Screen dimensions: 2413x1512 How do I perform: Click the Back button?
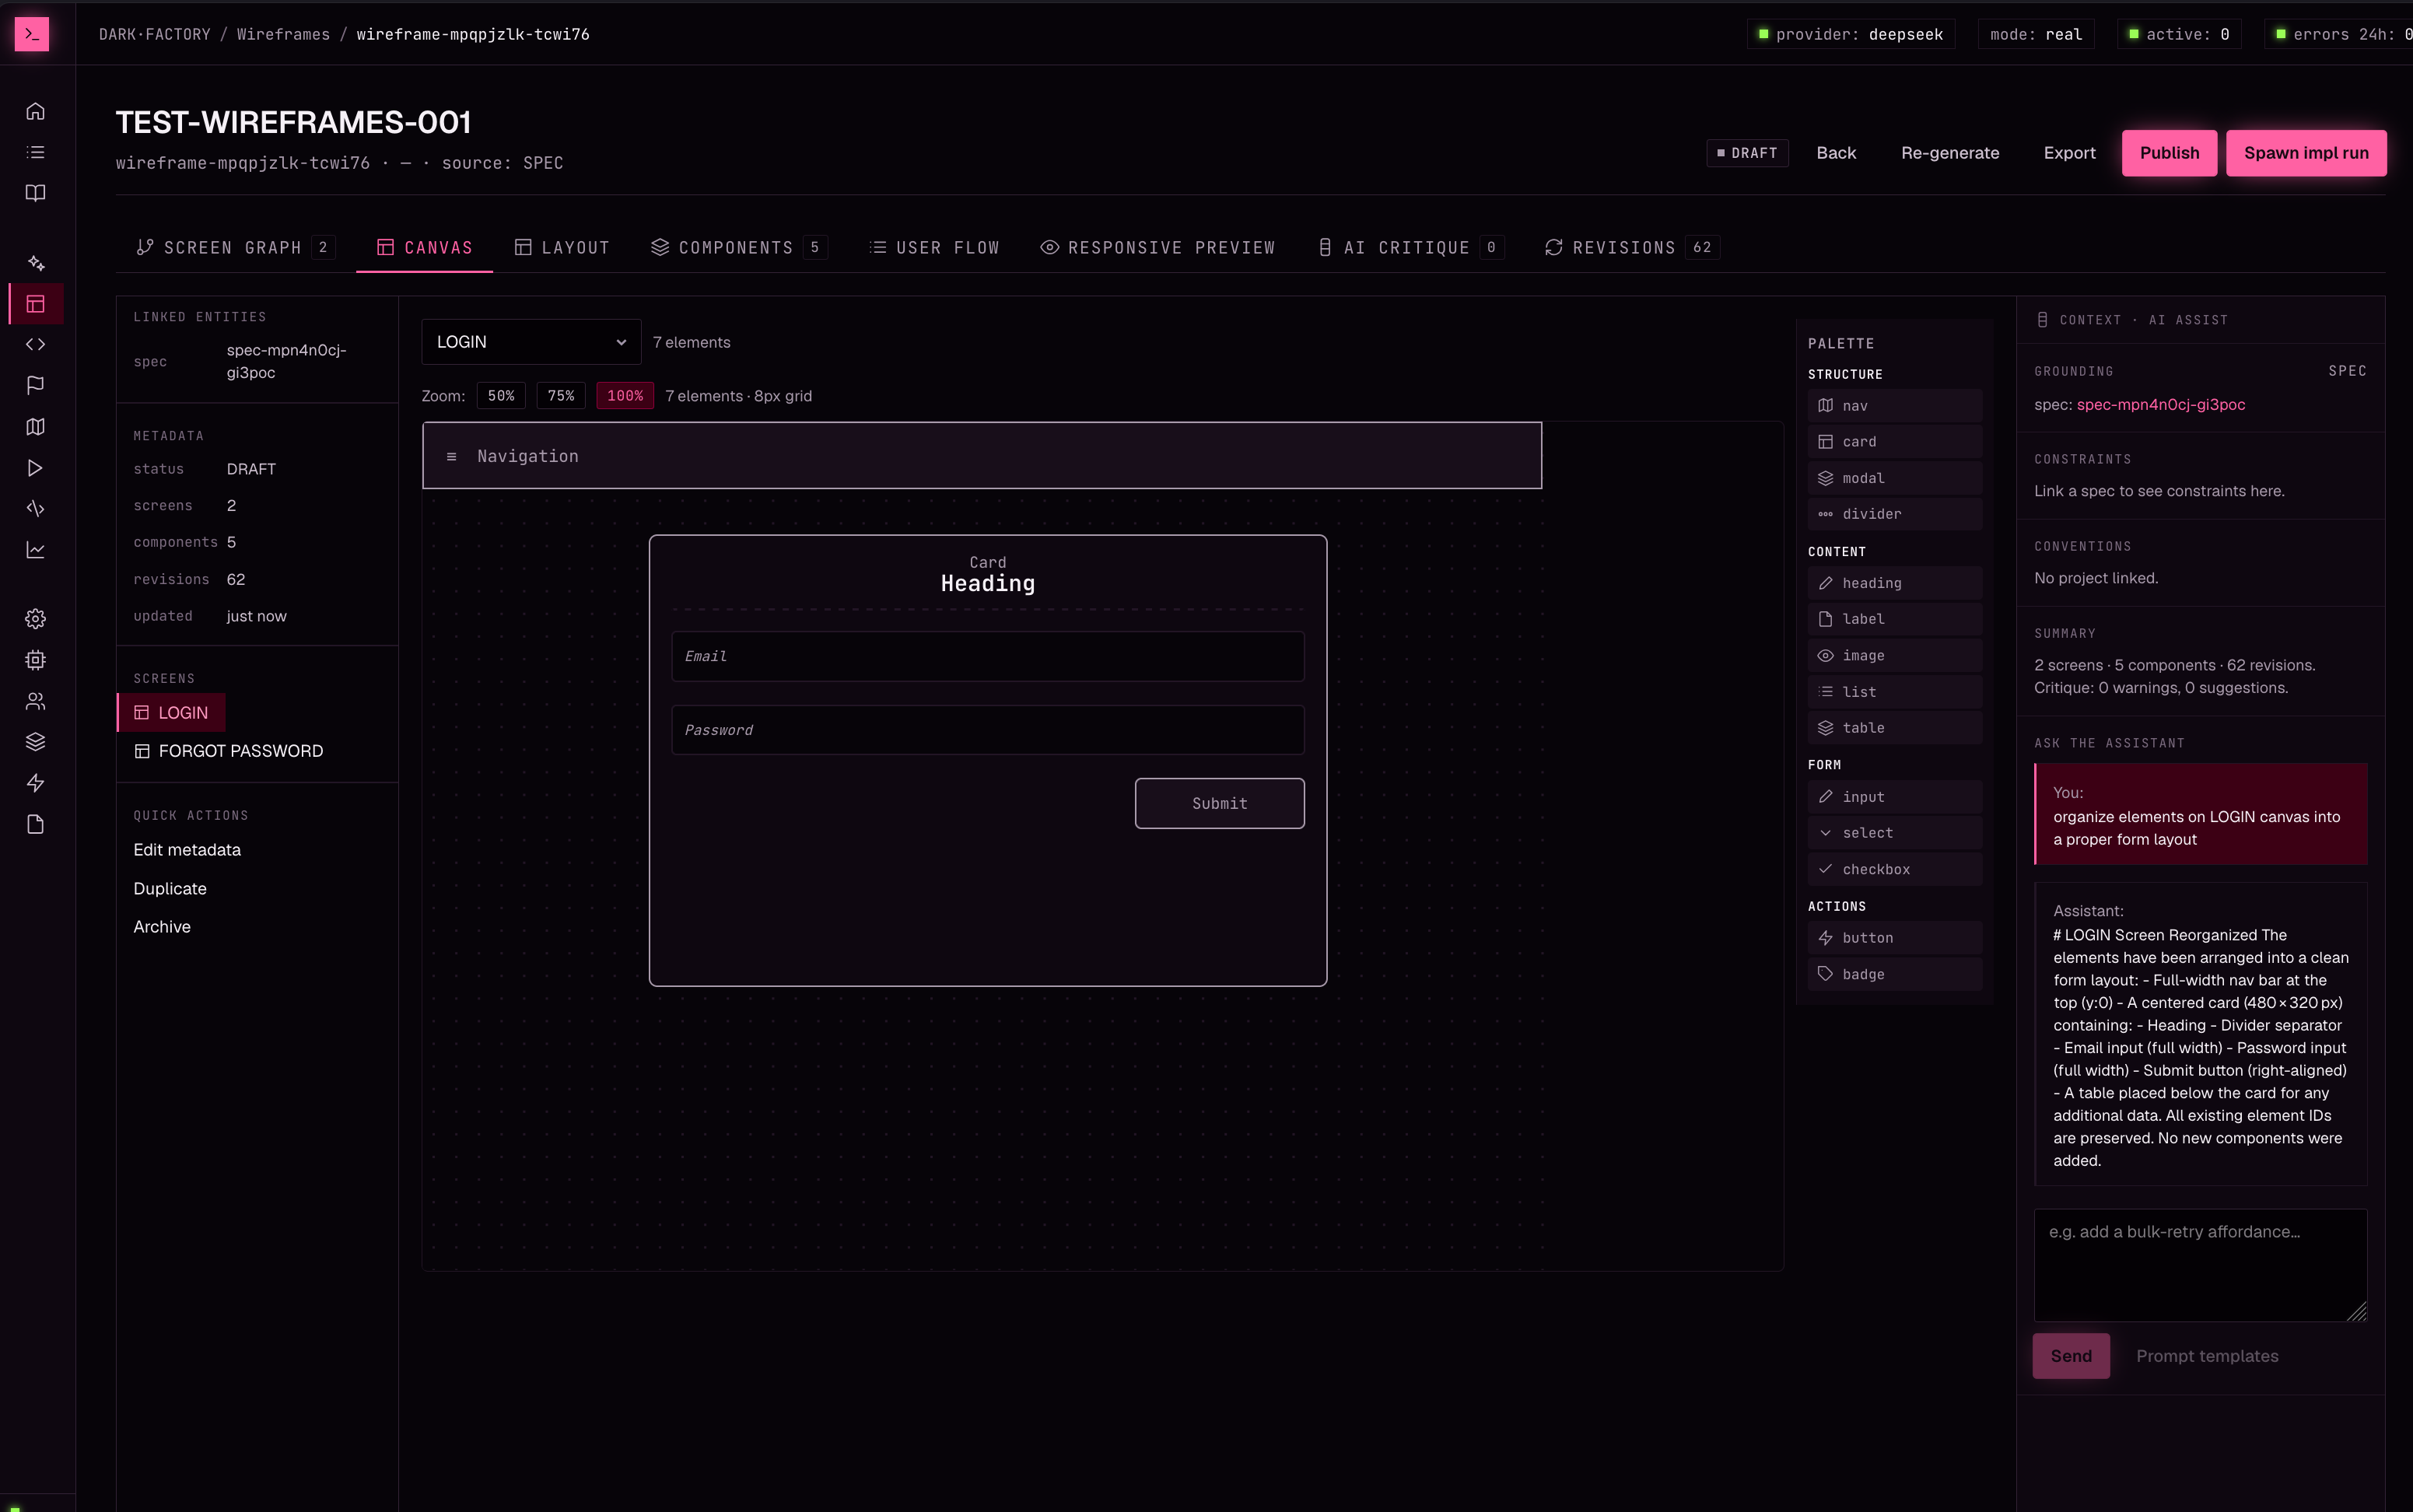pos(1836,153)
